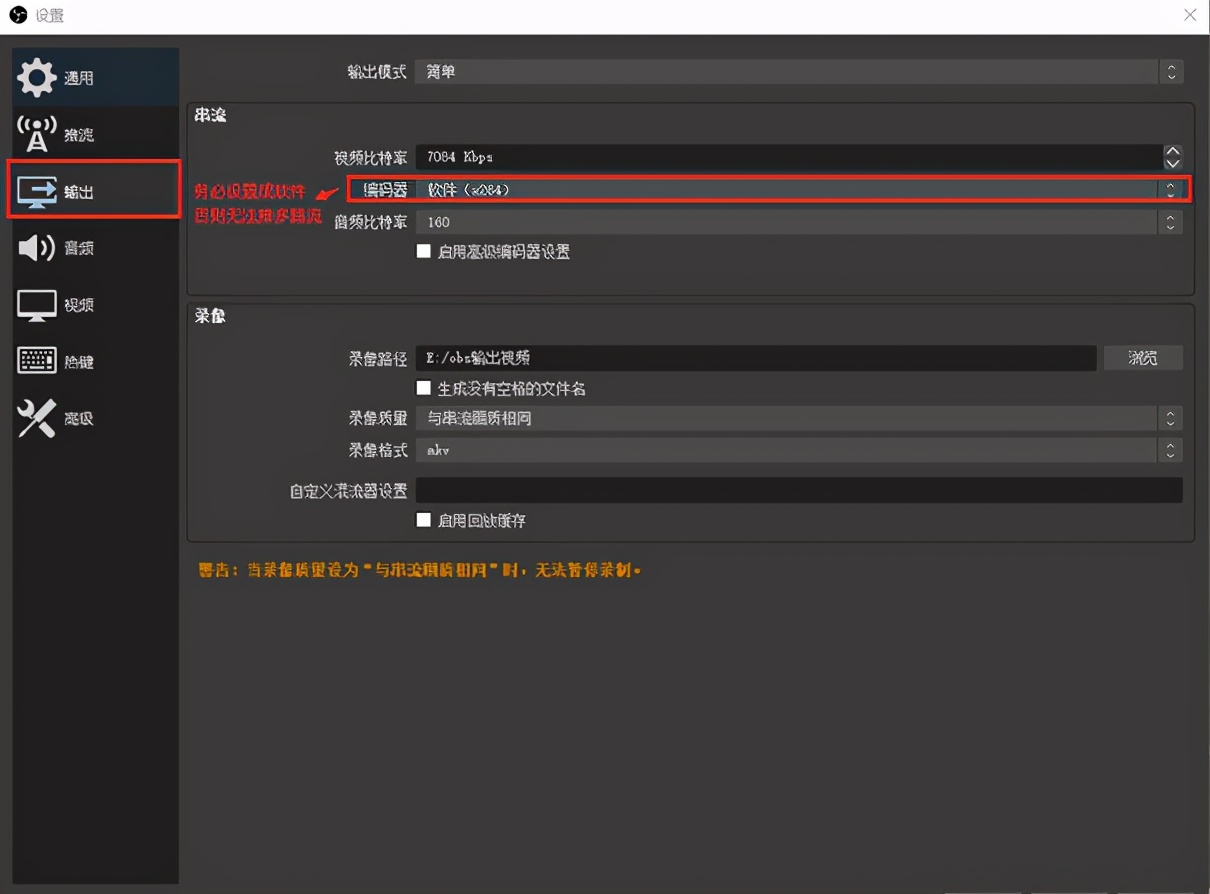Select the 输出 sidebar menu entry

click(x=94, y=190)
